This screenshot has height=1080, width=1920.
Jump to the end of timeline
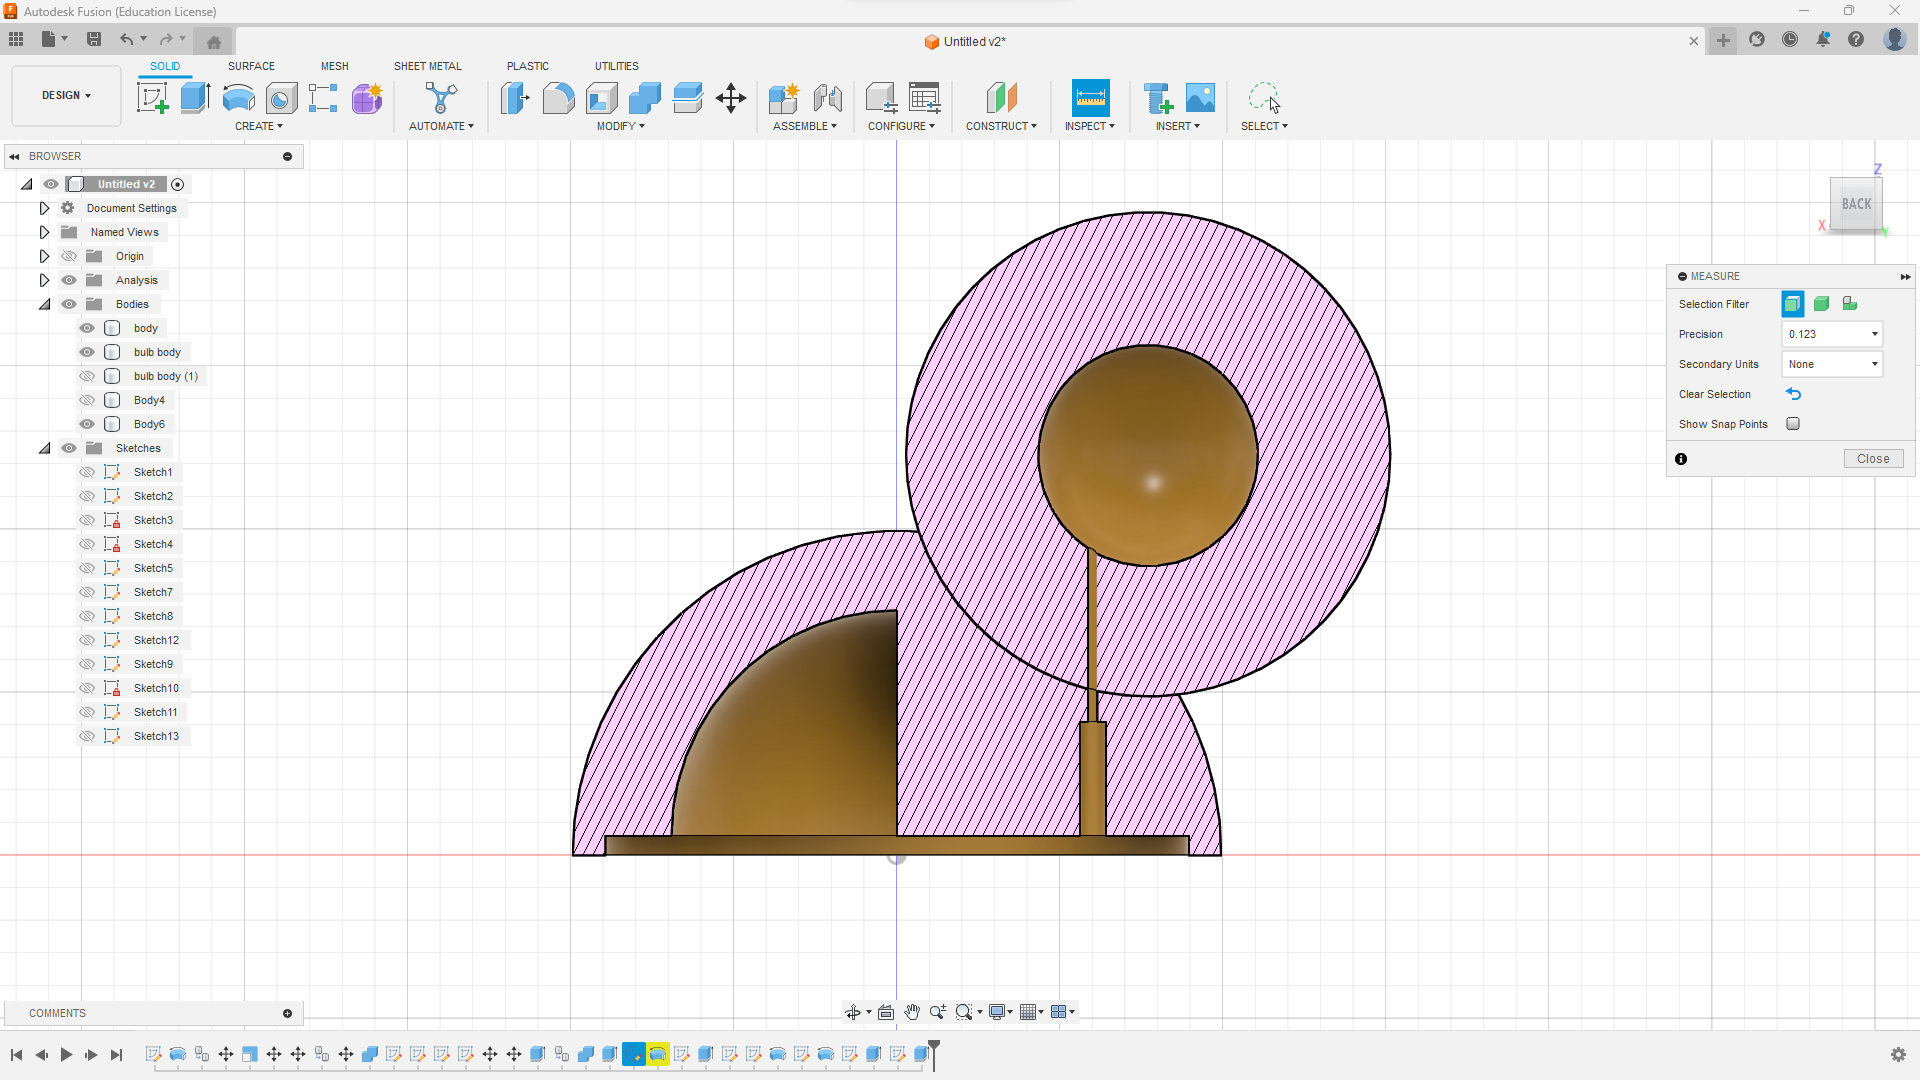point(116,1054)
